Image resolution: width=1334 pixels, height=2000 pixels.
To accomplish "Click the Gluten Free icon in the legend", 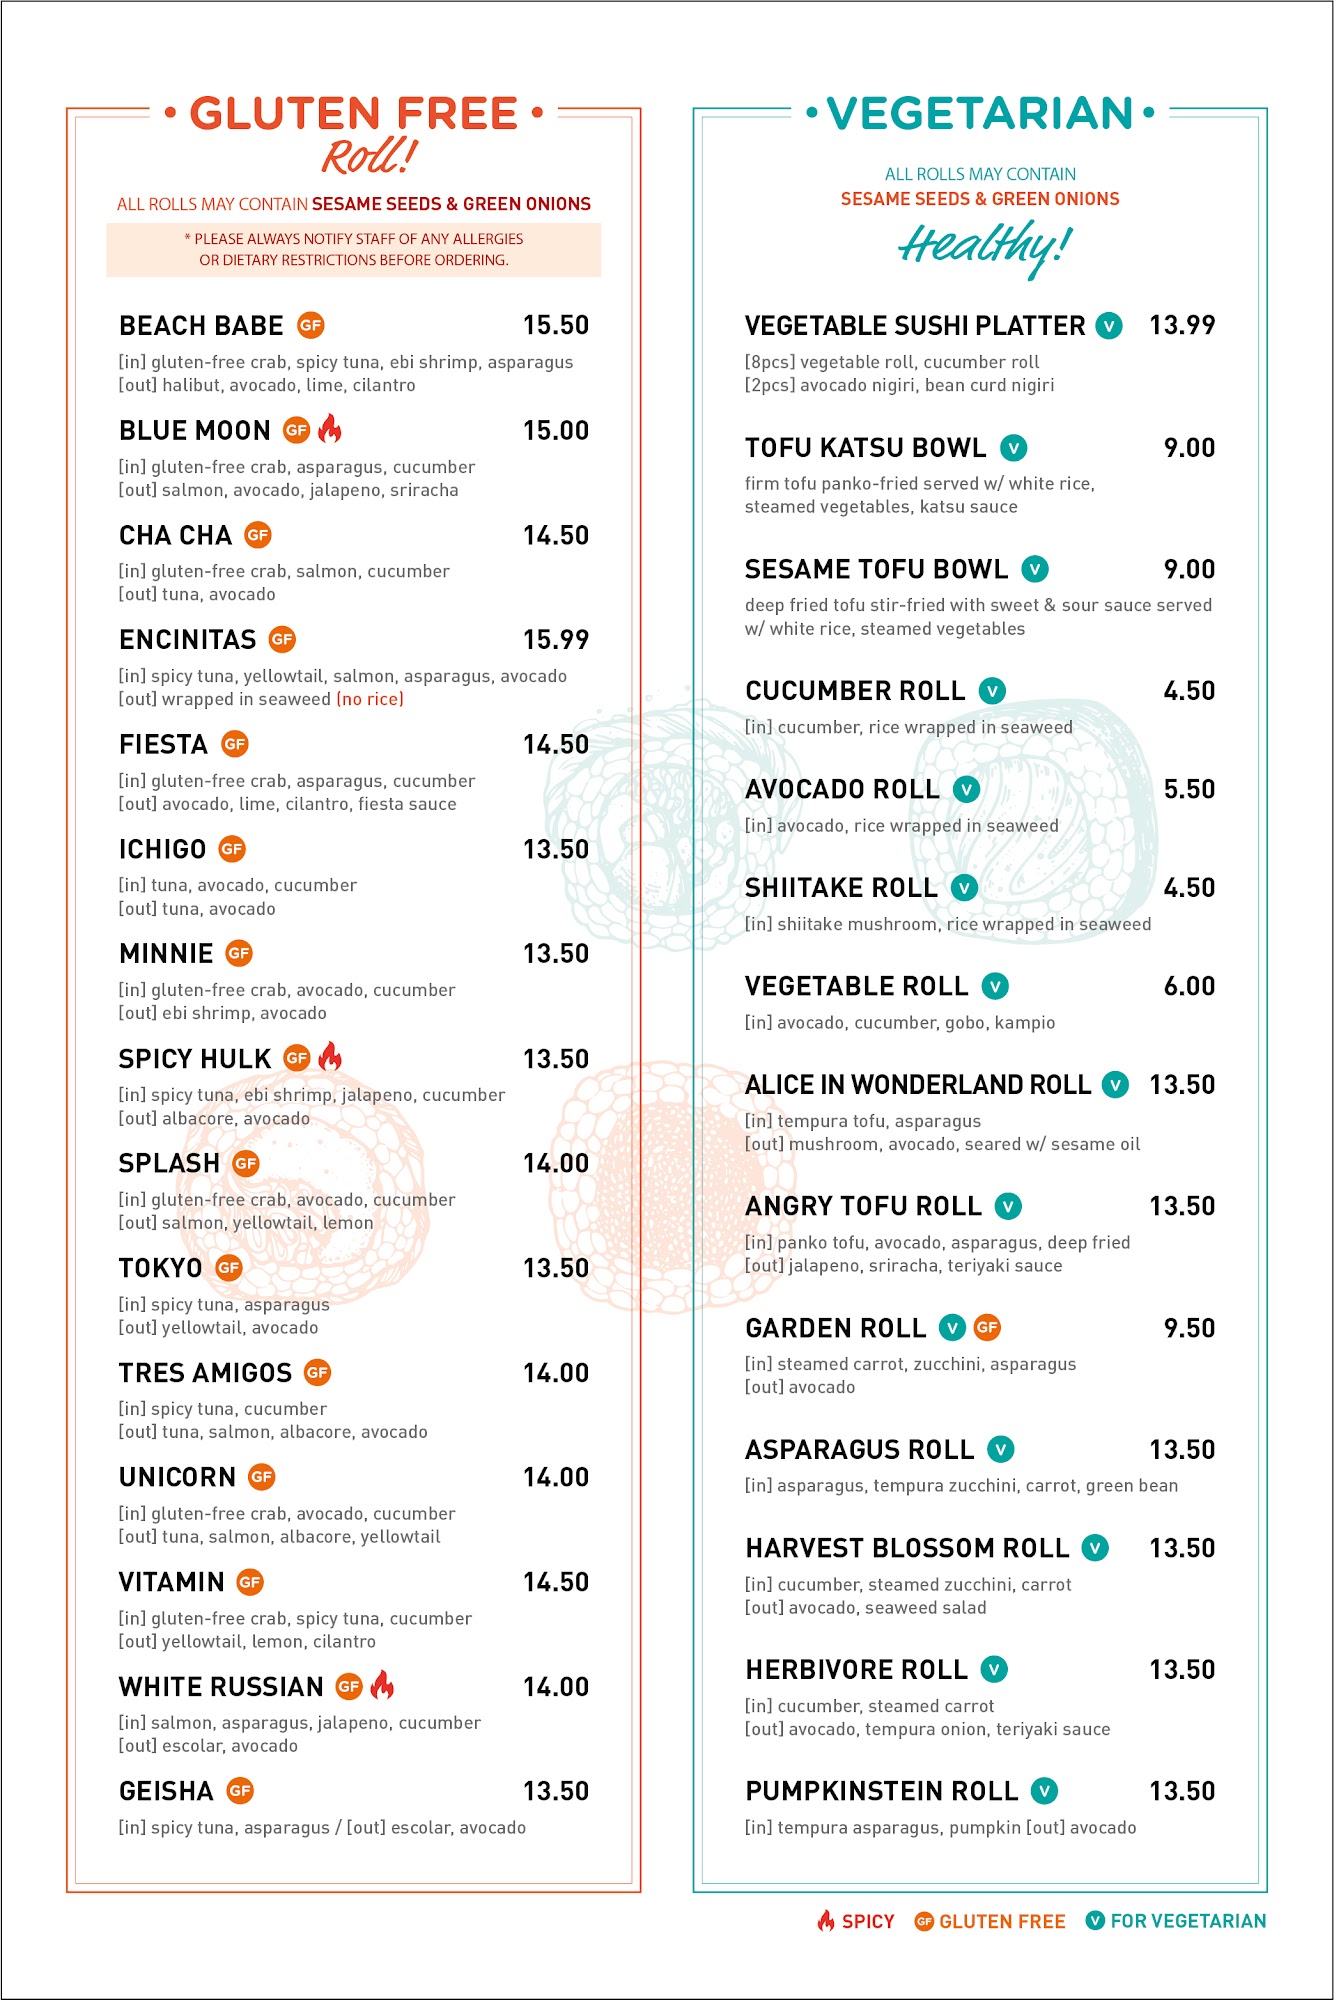I will [x=924, y=1921].
